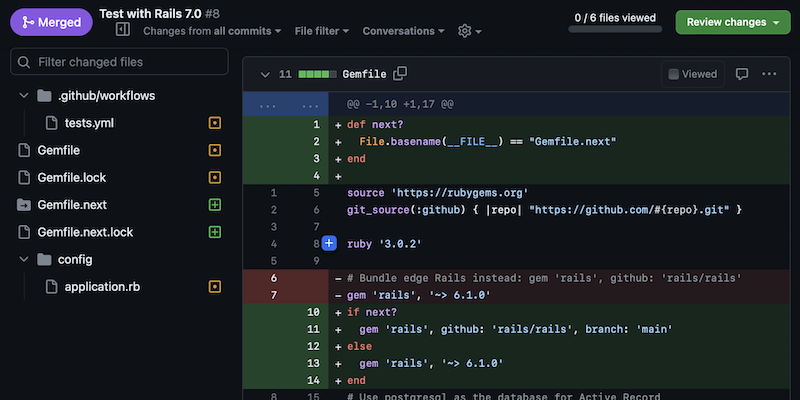
Task: Open the Review changes button
Action: [733, 22]
